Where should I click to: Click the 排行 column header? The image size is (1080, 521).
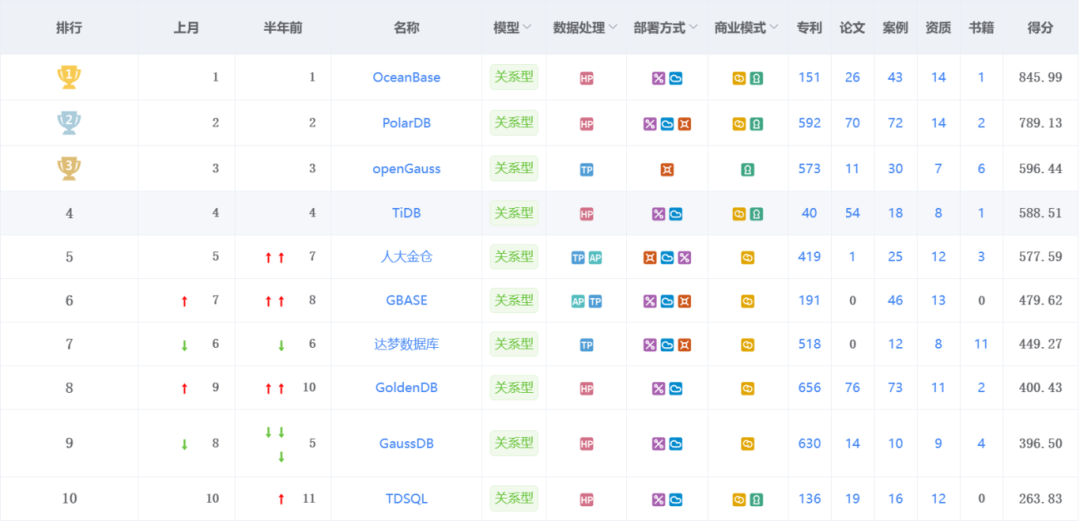(x=69, y=28)
